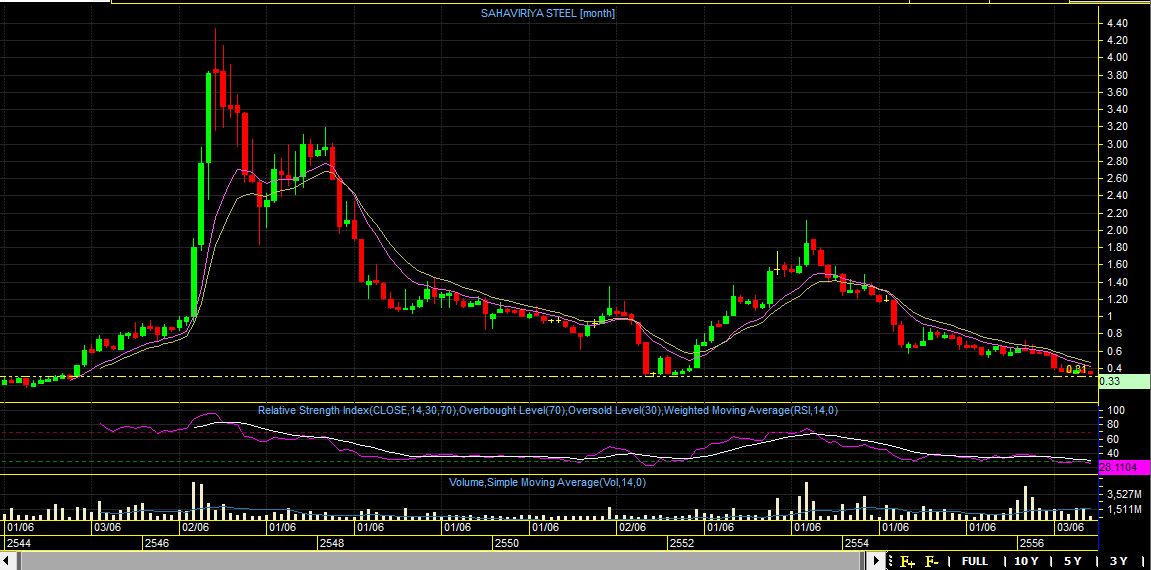Click the 4.40 price axis label
Screen dimensions: 1151x570
point(1116,23)
